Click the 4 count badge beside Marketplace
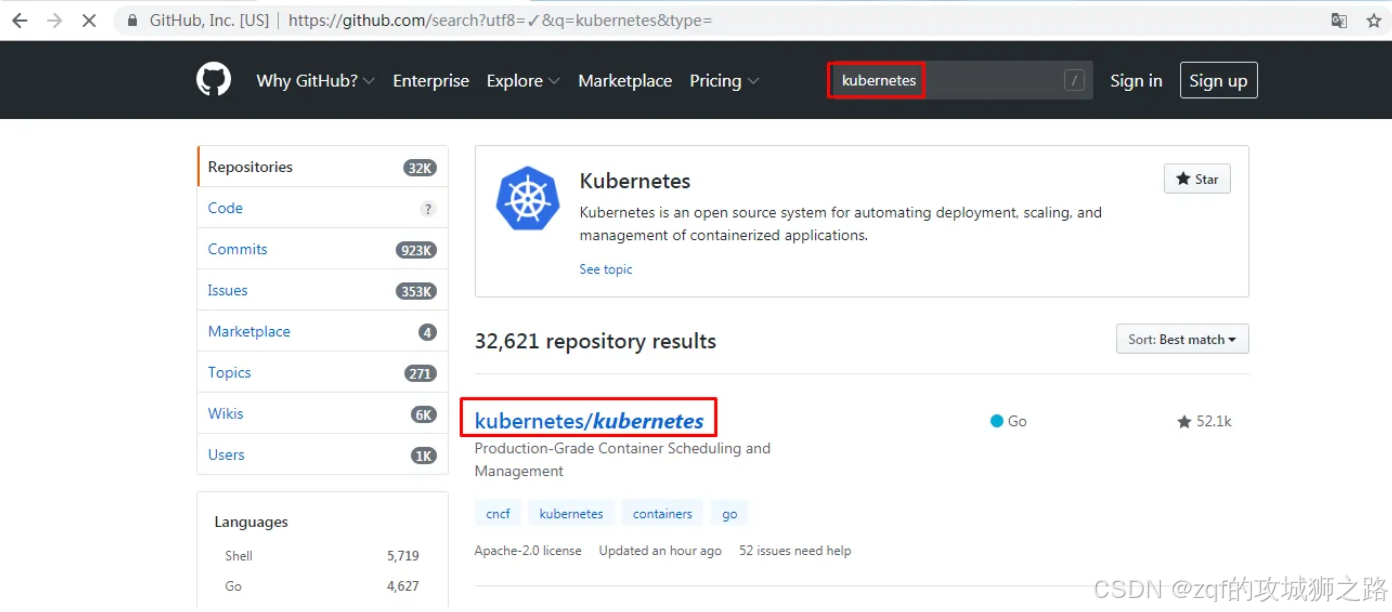Viewport: 1392px width, 612px height. (x=428, y=332)
